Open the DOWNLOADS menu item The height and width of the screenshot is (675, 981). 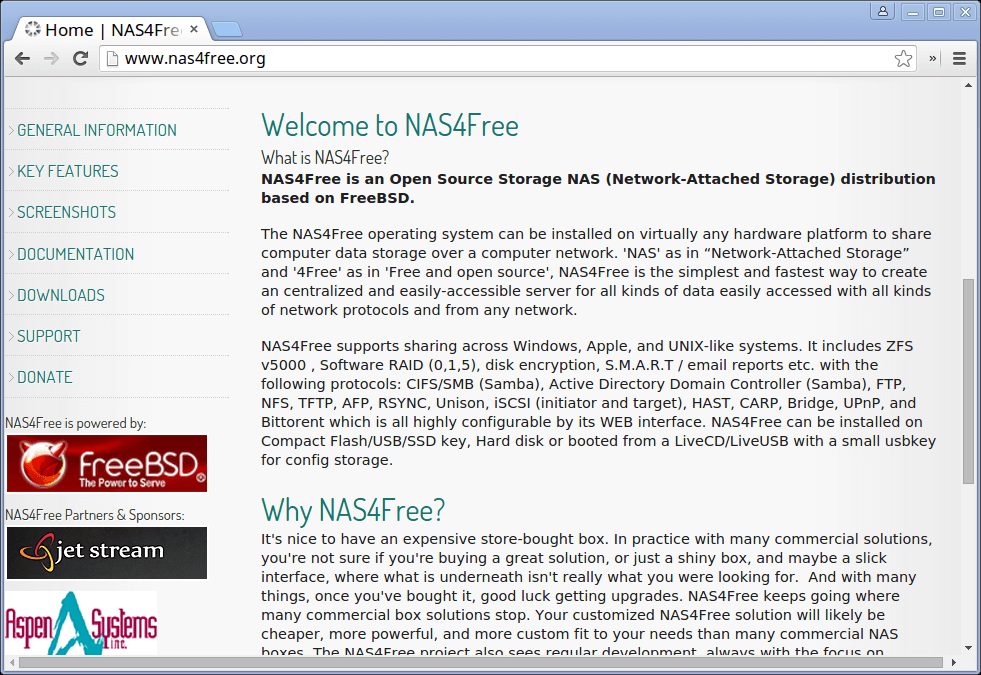pyautogui.click(x=61, y=295)
